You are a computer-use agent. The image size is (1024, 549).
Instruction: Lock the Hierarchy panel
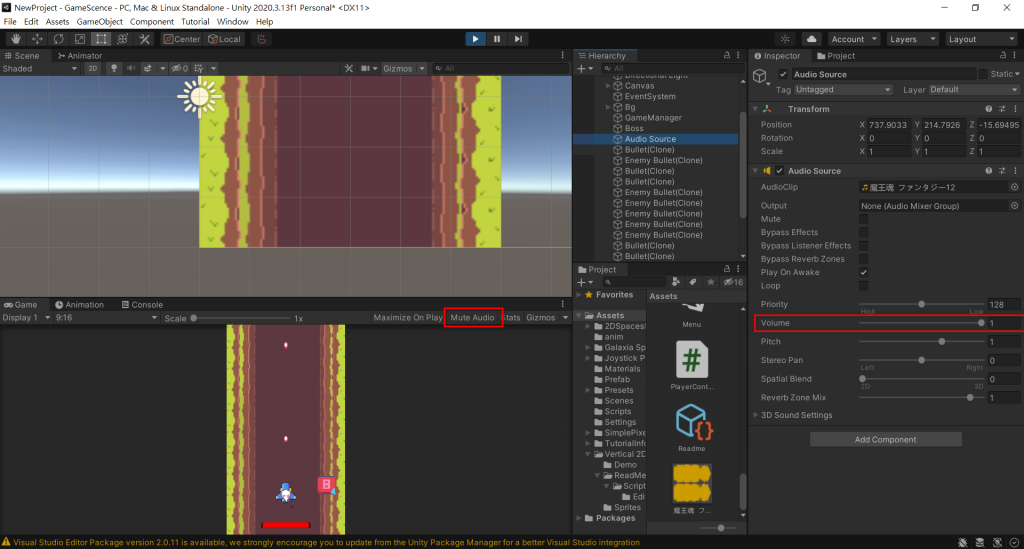[727, 55]
